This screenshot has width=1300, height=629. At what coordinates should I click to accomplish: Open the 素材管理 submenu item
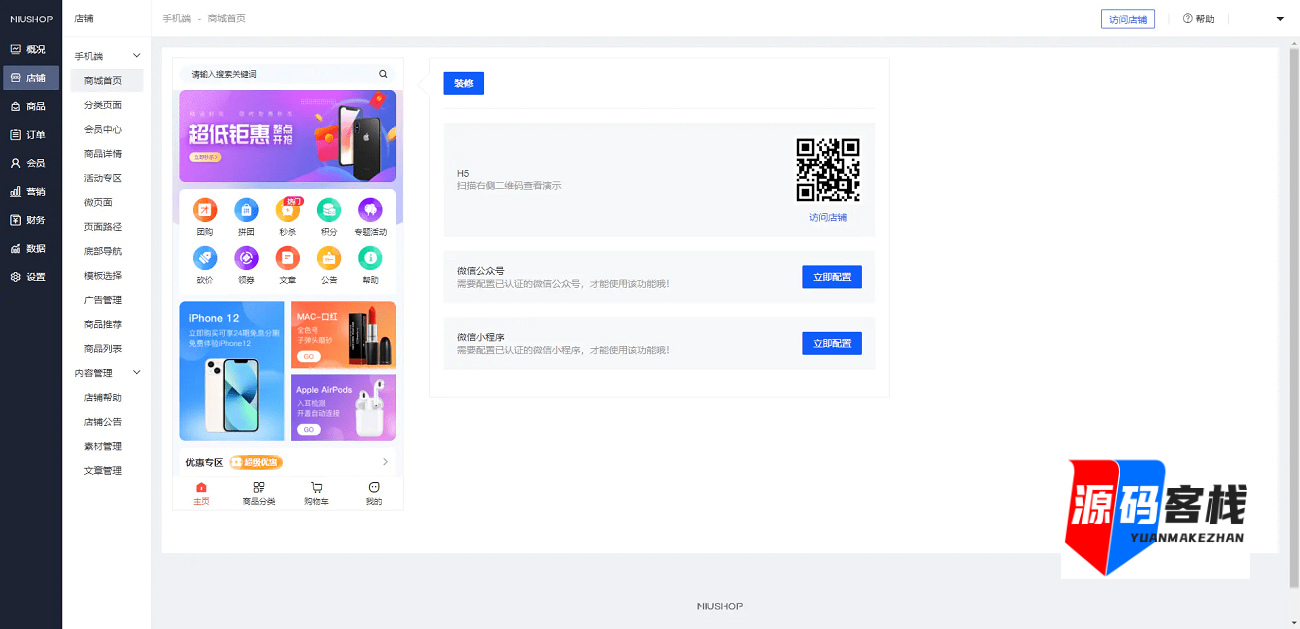coord(103,446)
